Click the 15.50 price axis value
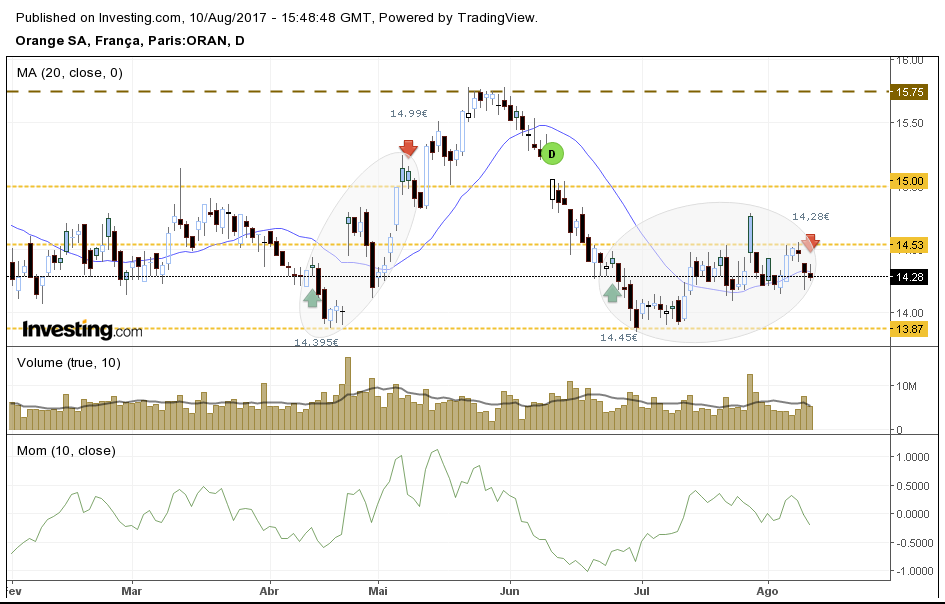This screenshot has width=945, height=604. [909, 123]
